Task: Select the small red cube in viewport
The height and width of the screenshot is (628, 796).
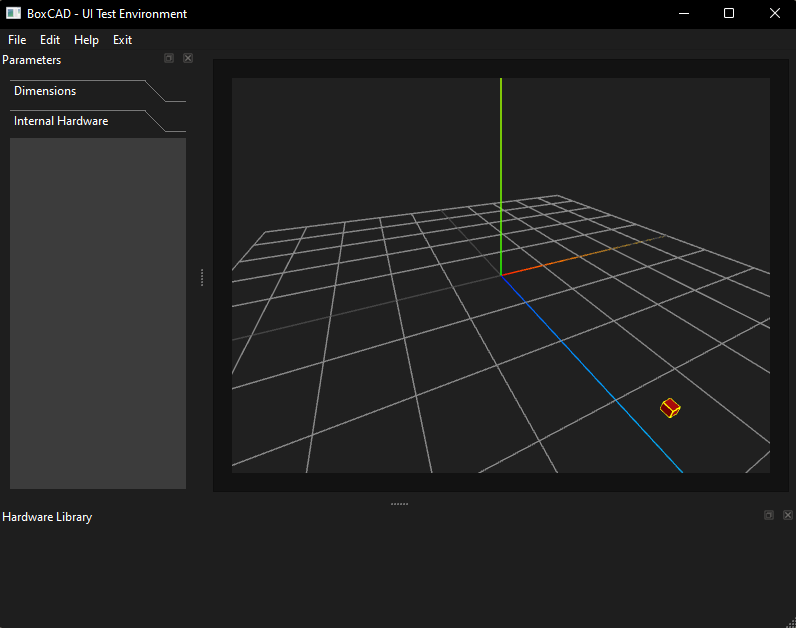Action: [x=670, y=408]
